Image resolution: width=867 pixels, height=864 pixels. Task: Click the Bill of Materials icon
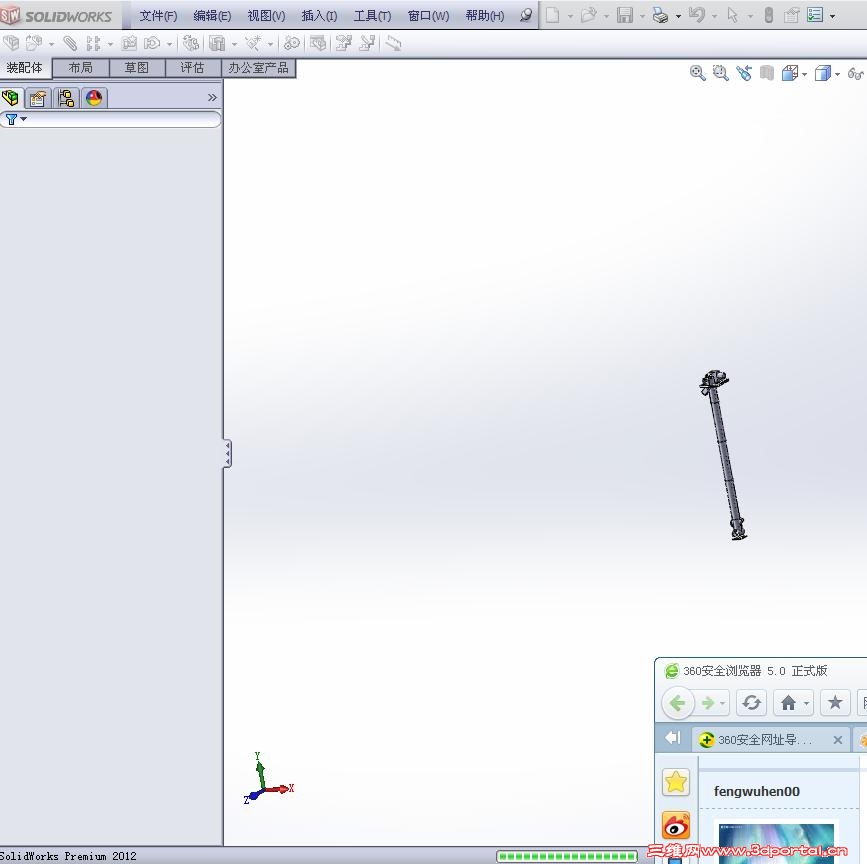[x=318, y=43]
